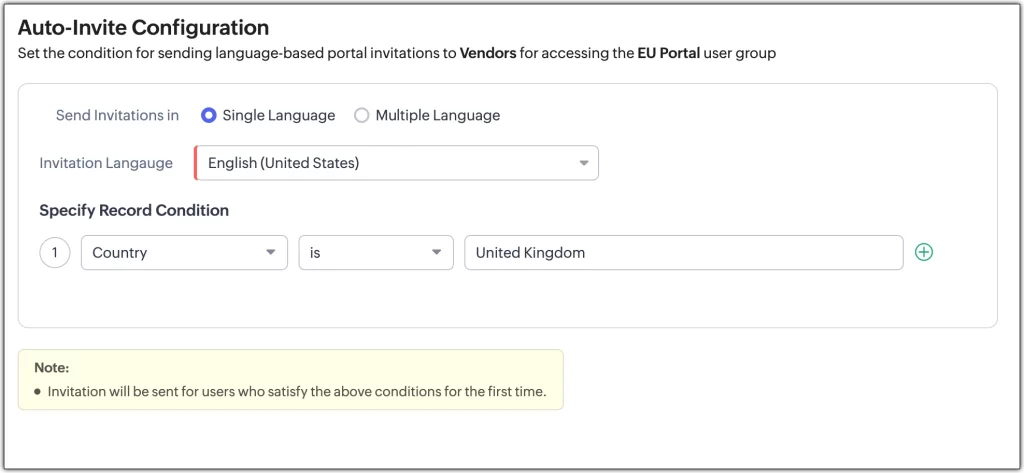Viewport: 1024px width, 473px height.
Task: Click the United Kingdom value field
Action: 684,253
